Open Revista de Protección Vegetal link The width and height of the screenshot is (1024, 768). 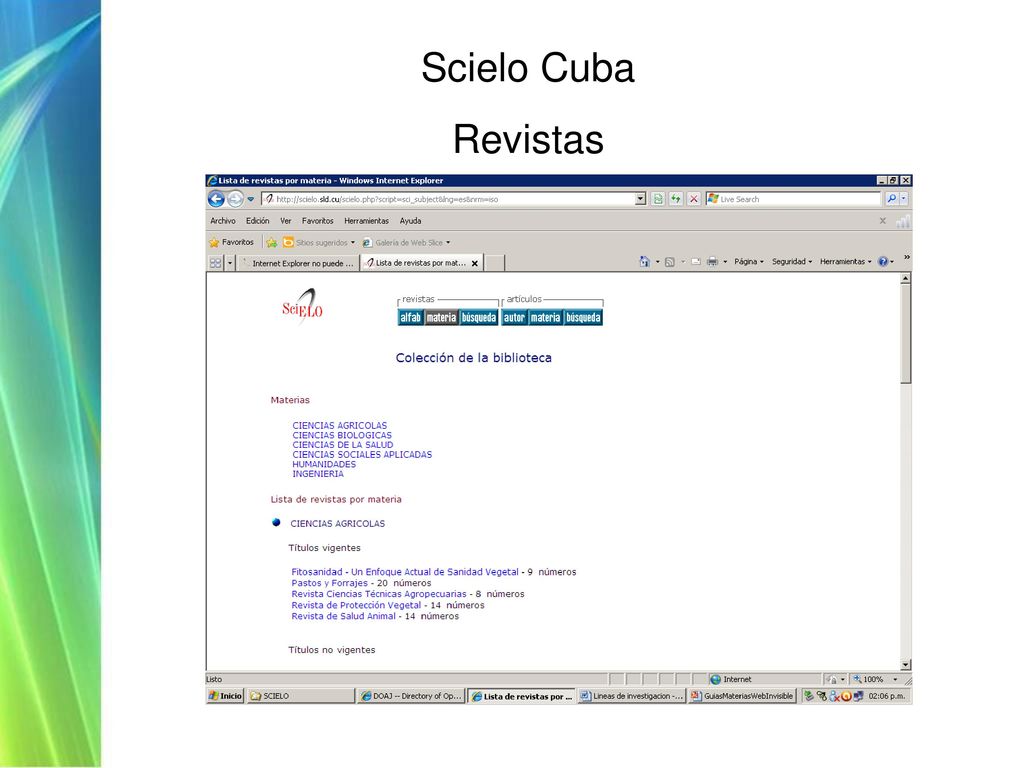[356, 605]
